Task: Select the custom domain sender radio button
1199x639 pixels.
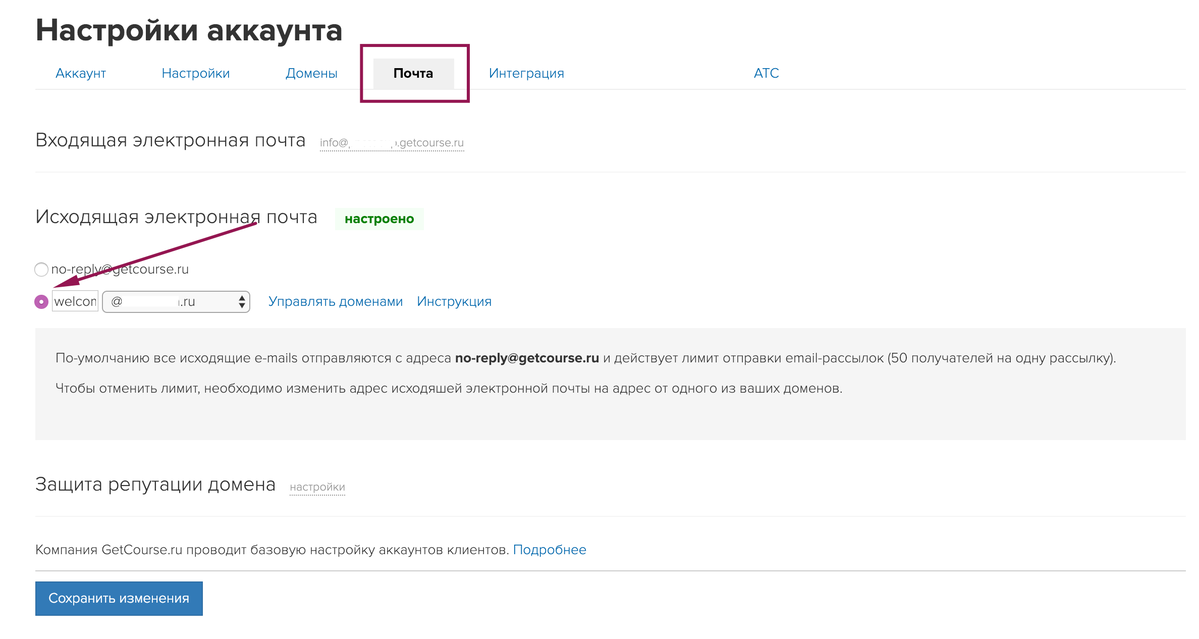Action: pos(41,302)
